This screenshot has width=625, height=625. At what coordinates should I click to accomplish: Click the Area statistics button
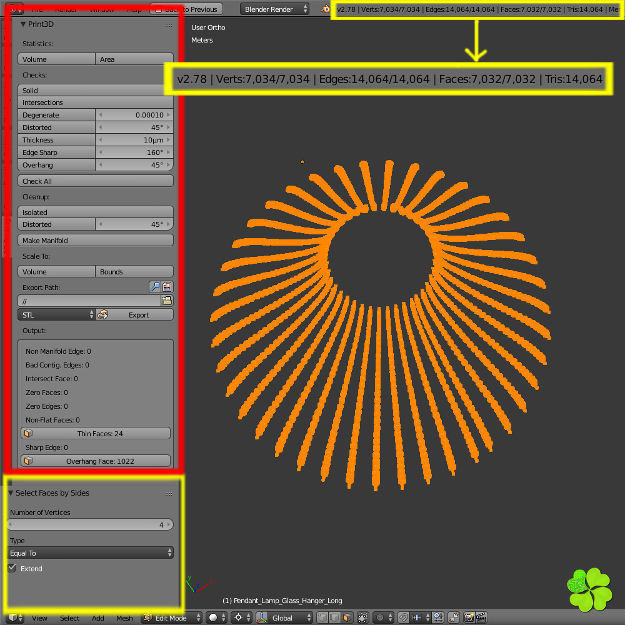click(x=134, y=59)
